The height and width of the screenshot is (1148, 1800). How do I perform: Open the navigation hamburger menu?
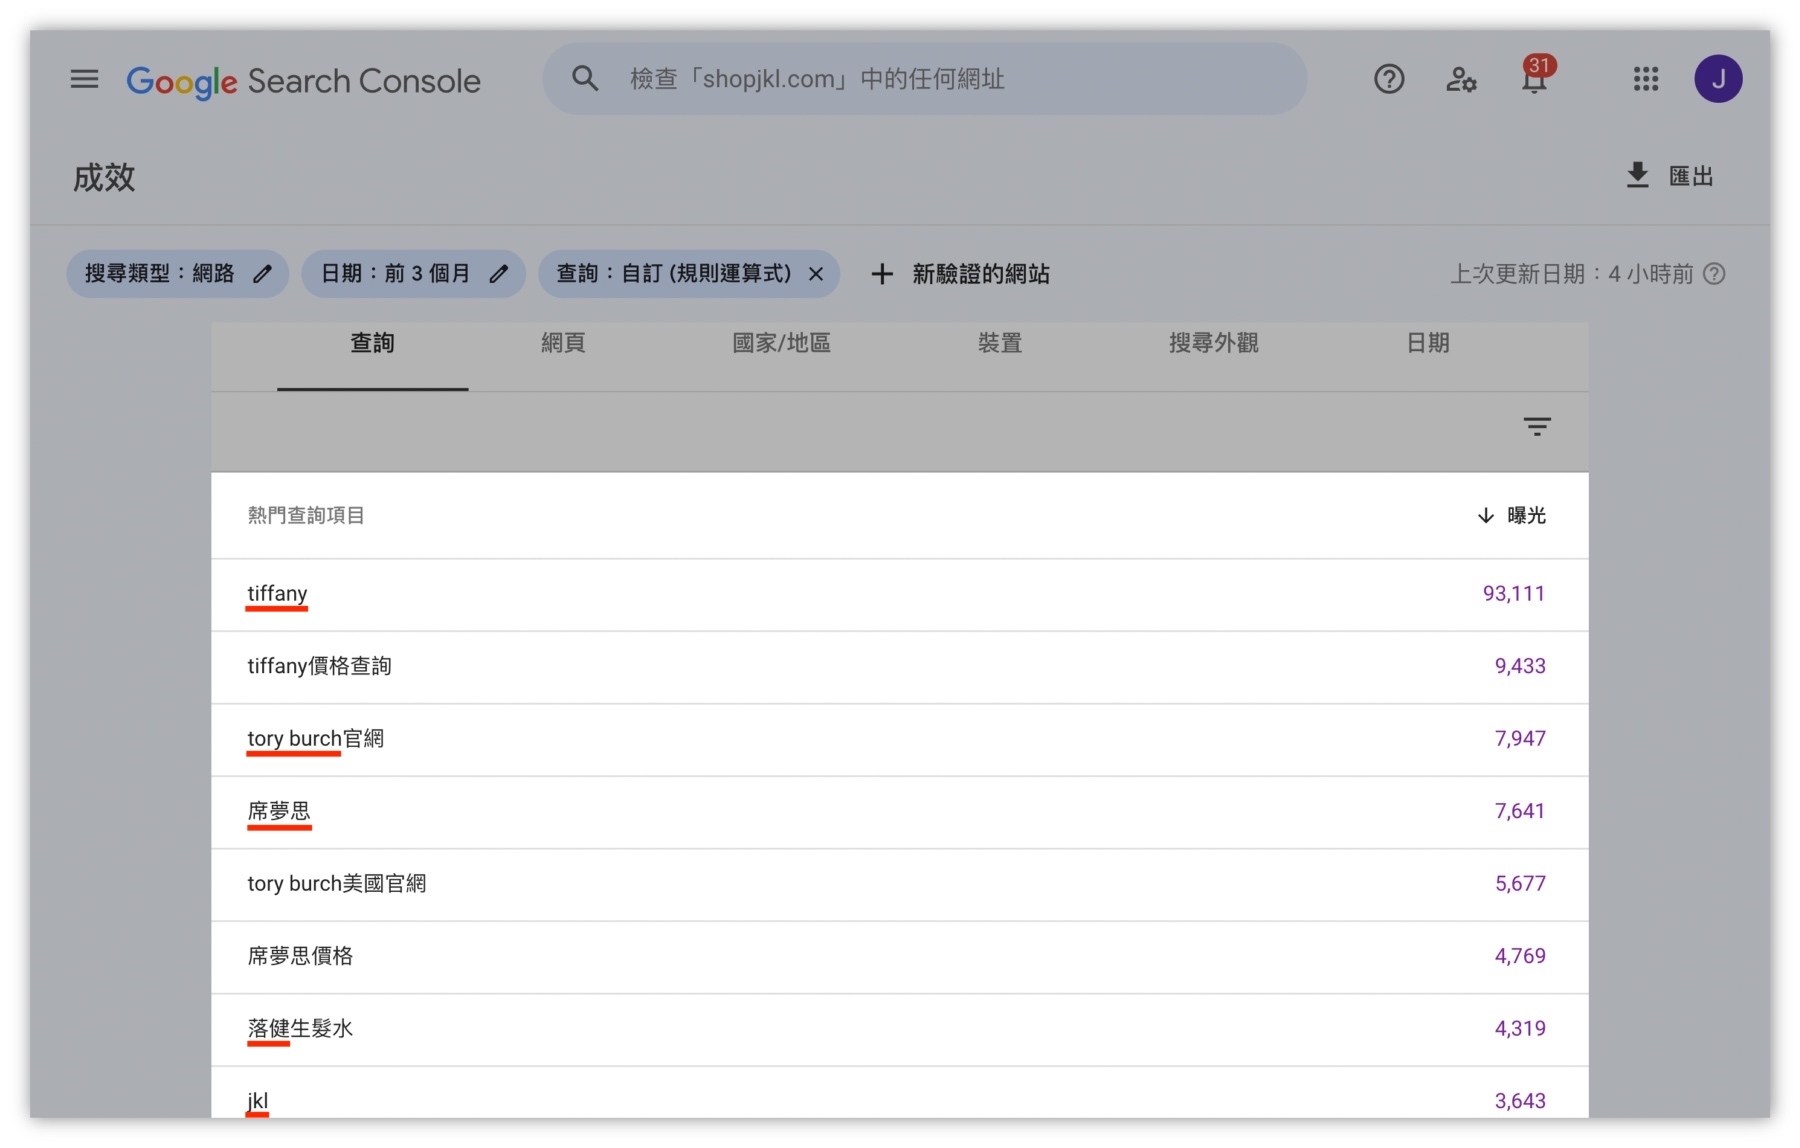click(x=84, y=79)
